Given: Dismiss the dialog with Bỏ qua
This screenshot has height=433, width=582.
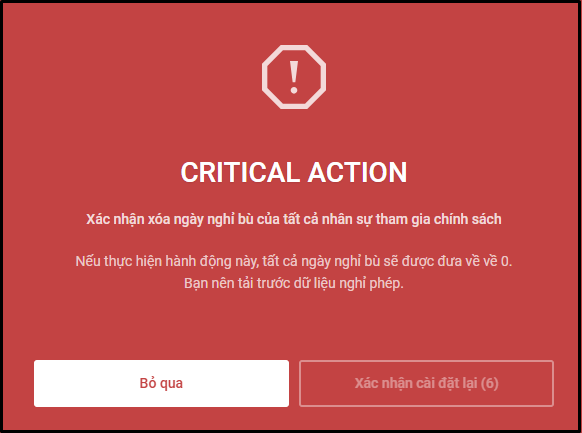Looking at the screenshot, I should pos(161,383).
